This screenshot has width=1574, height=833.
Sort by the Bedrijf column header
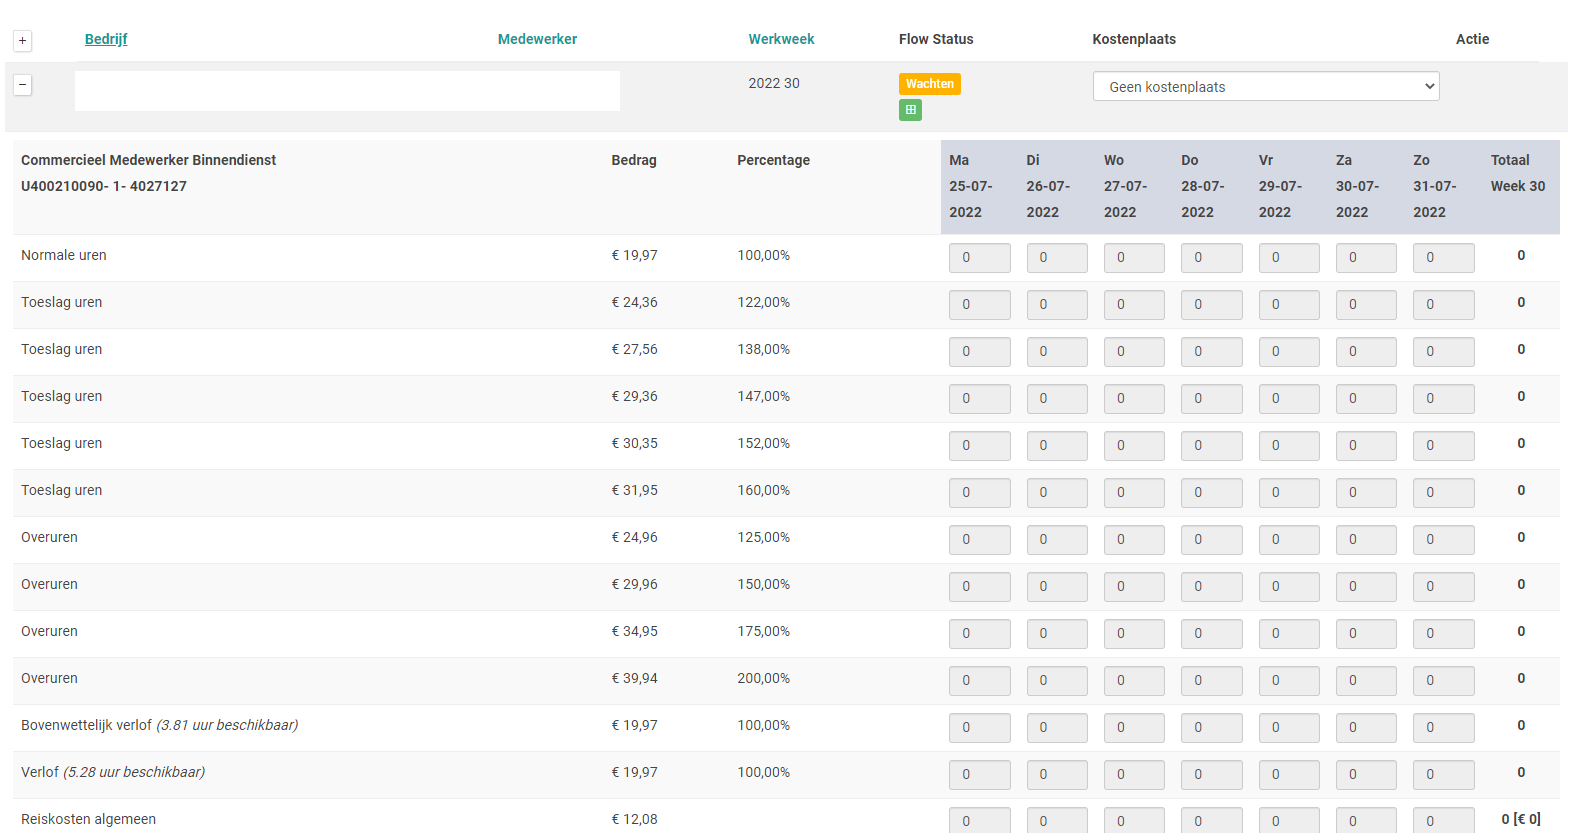tap(106, 39)
